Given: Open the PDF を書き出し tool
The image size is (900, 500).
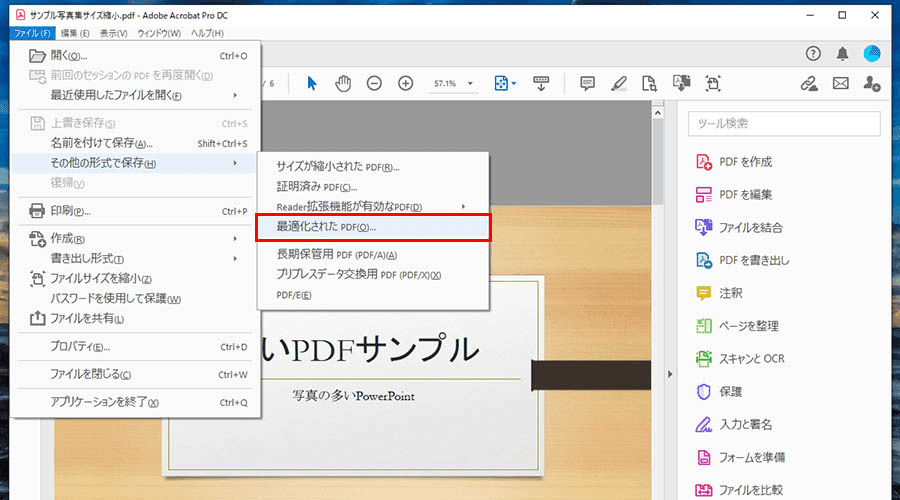Looking at the screenshot, I should coord(742,260).
